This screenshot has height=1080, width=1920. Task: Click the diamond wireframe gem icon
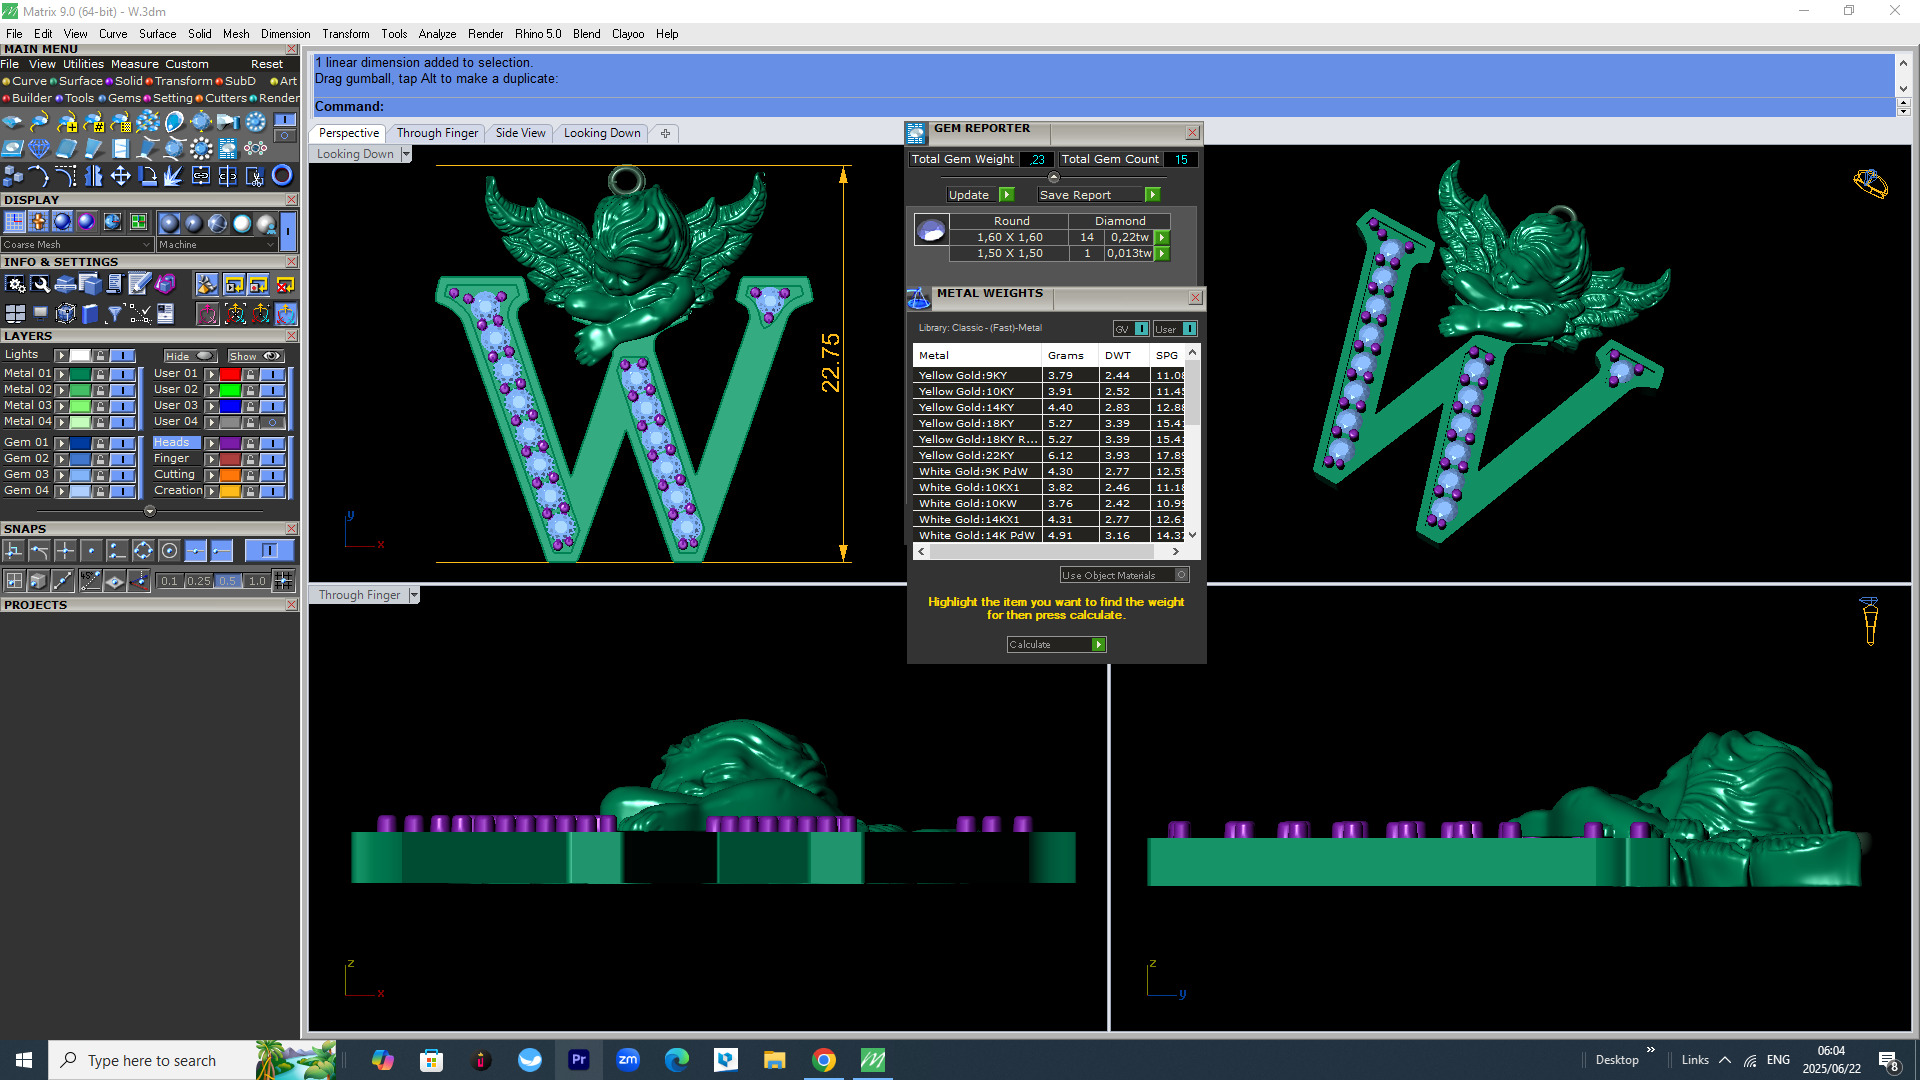point(38,149)
